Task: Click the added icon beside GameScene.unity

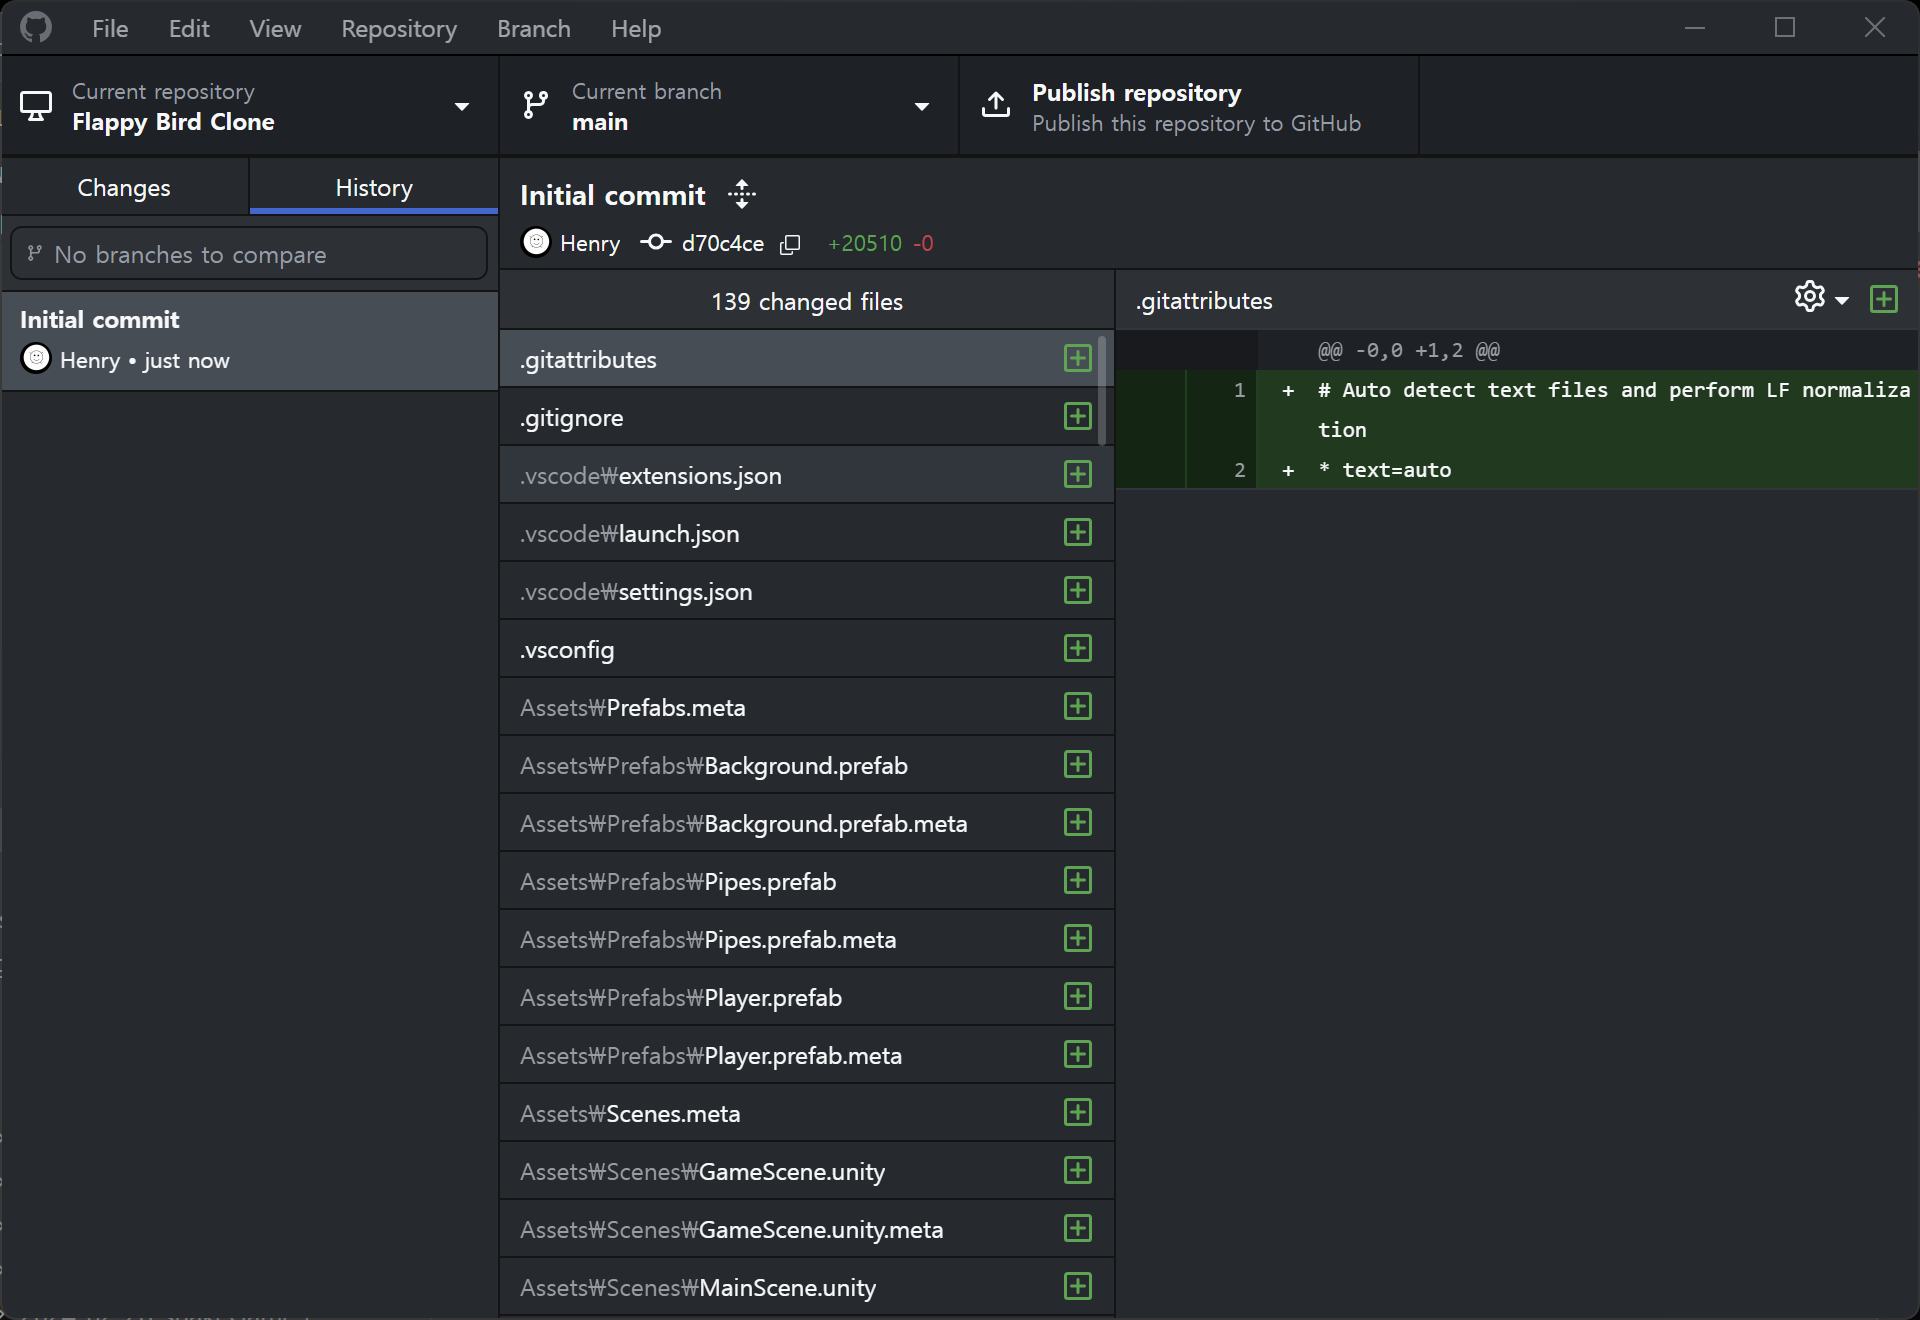Action: (1078, 1171)
